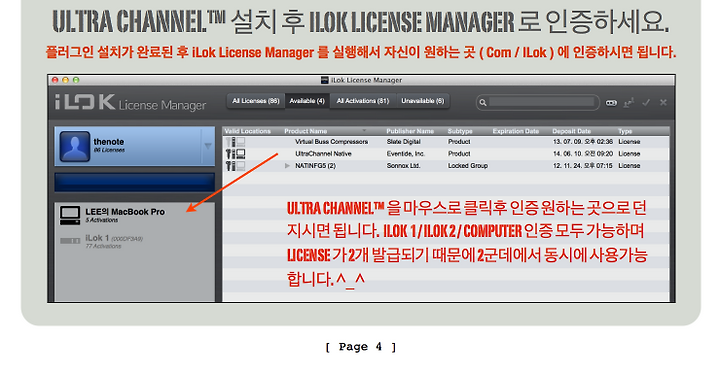Sort by Valid Locations column header
The width and height of the screenshot is (720, 372).
click(248, 131)
